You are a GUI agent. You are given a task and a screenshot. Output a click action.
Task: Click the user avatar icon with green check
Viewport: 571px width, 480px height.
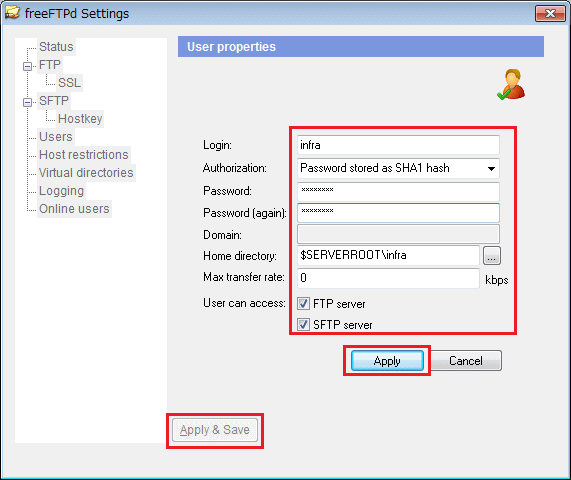click(x=511, y=84)
